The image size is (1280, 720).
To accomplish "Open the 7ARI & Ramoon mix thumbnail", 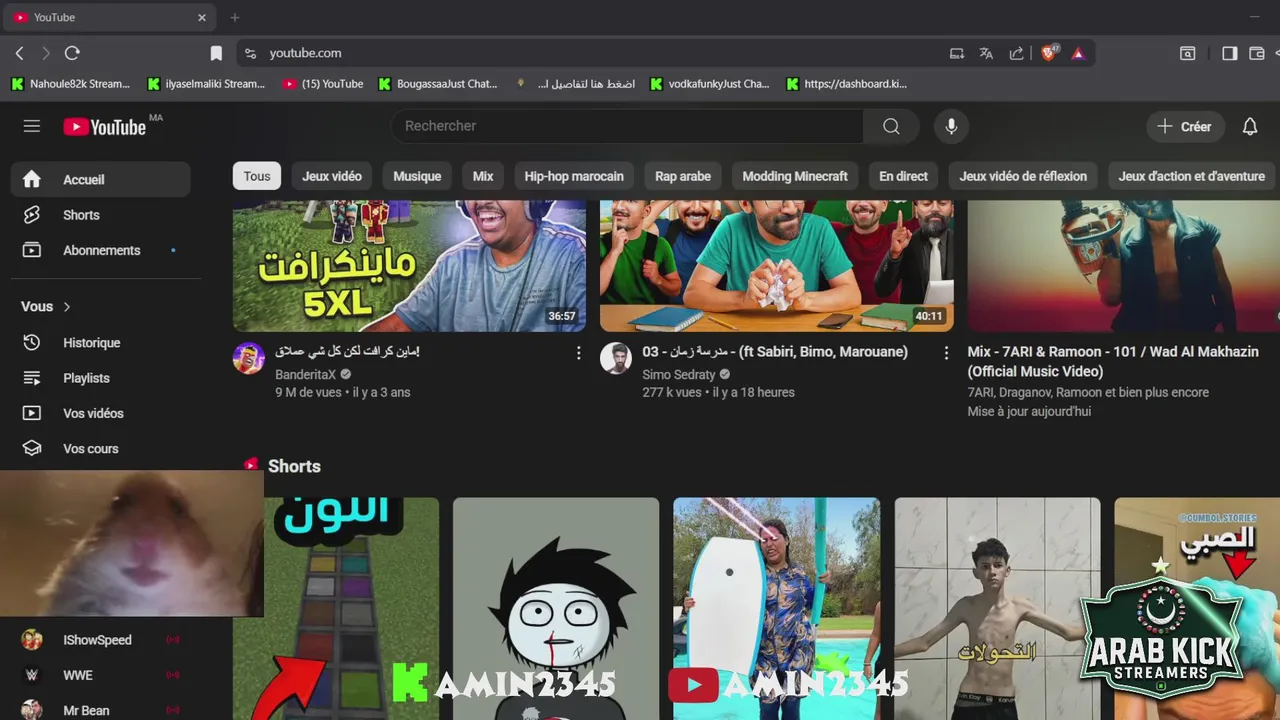I will [1123, 266].
